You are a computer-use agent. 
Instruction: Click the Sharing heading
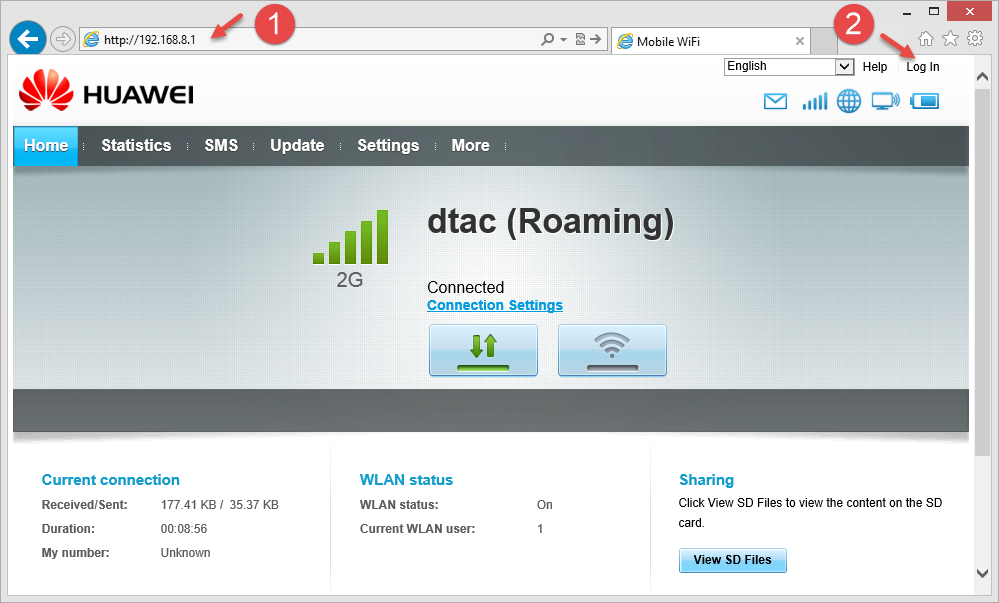click(707, 480)
